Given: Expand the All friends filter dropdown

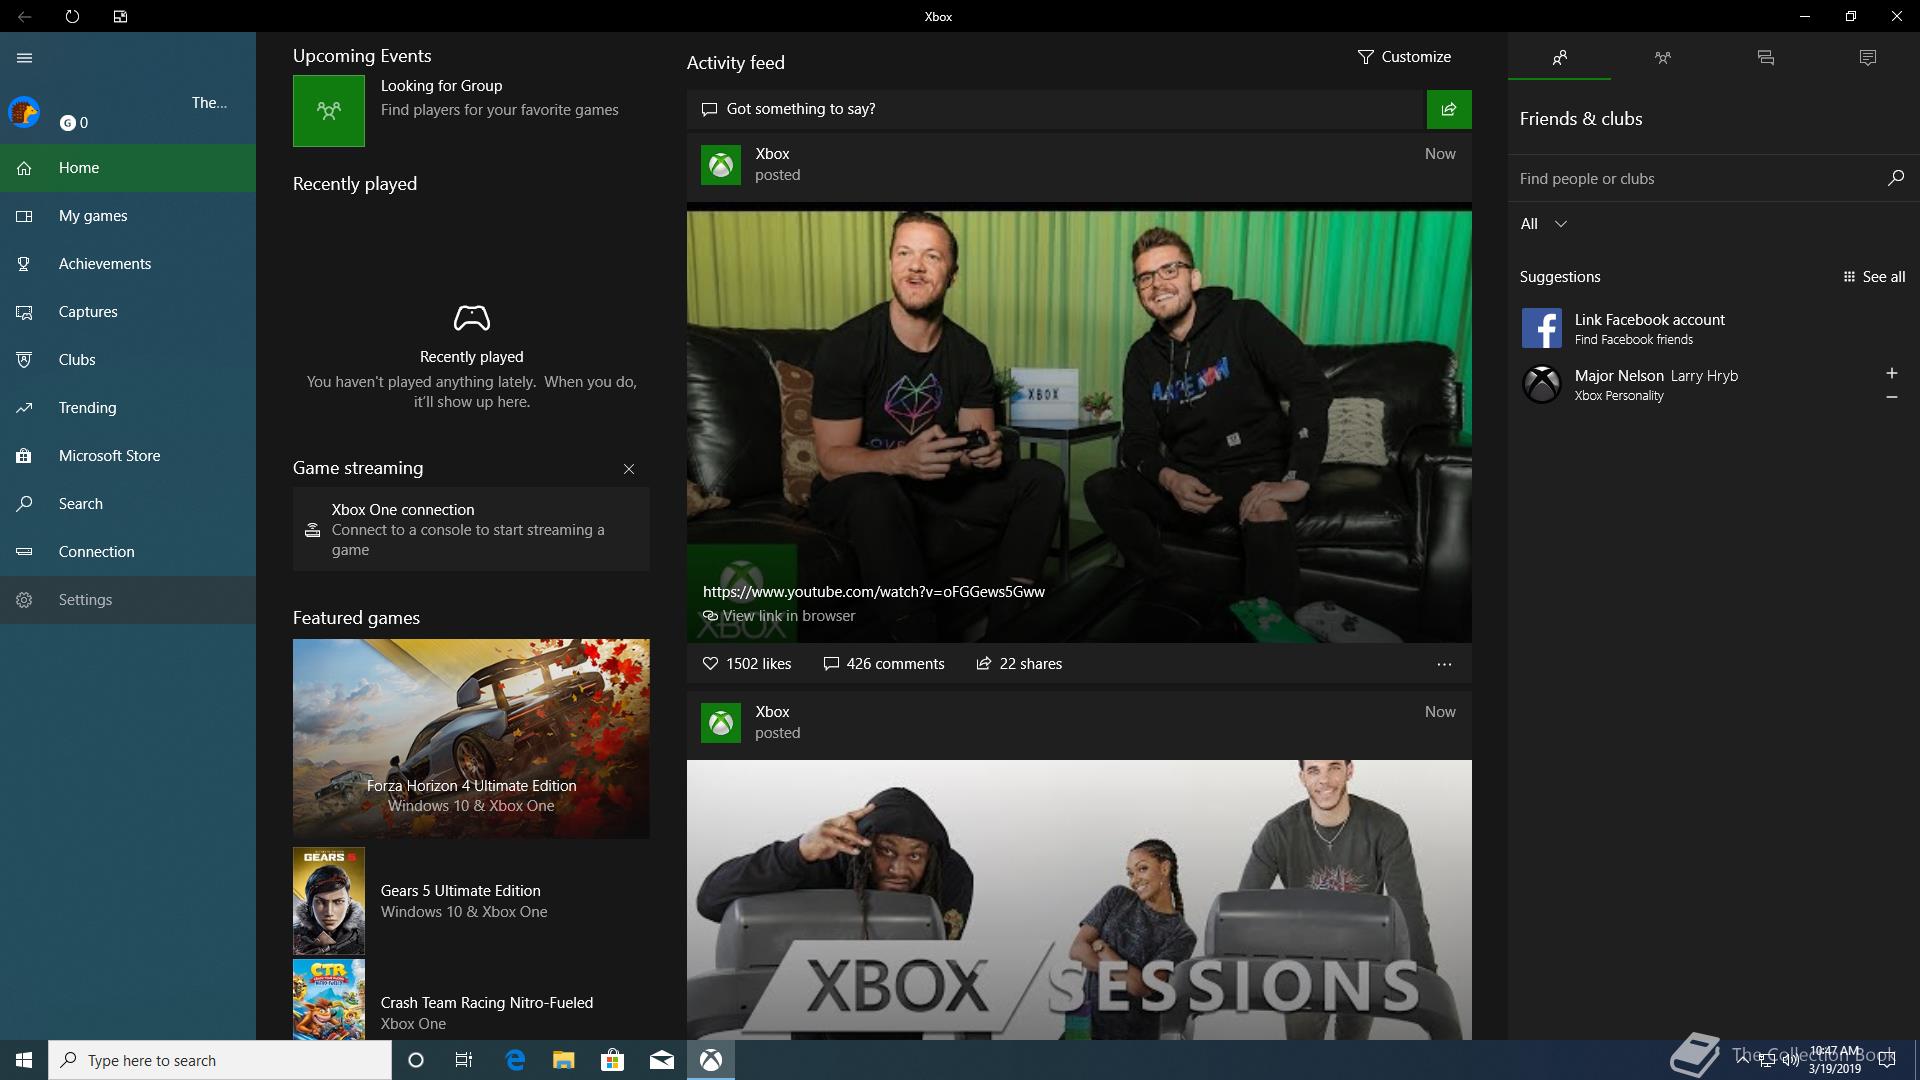Looking at the screenshot, I should pyautogui.click(x=1543, y=224).
